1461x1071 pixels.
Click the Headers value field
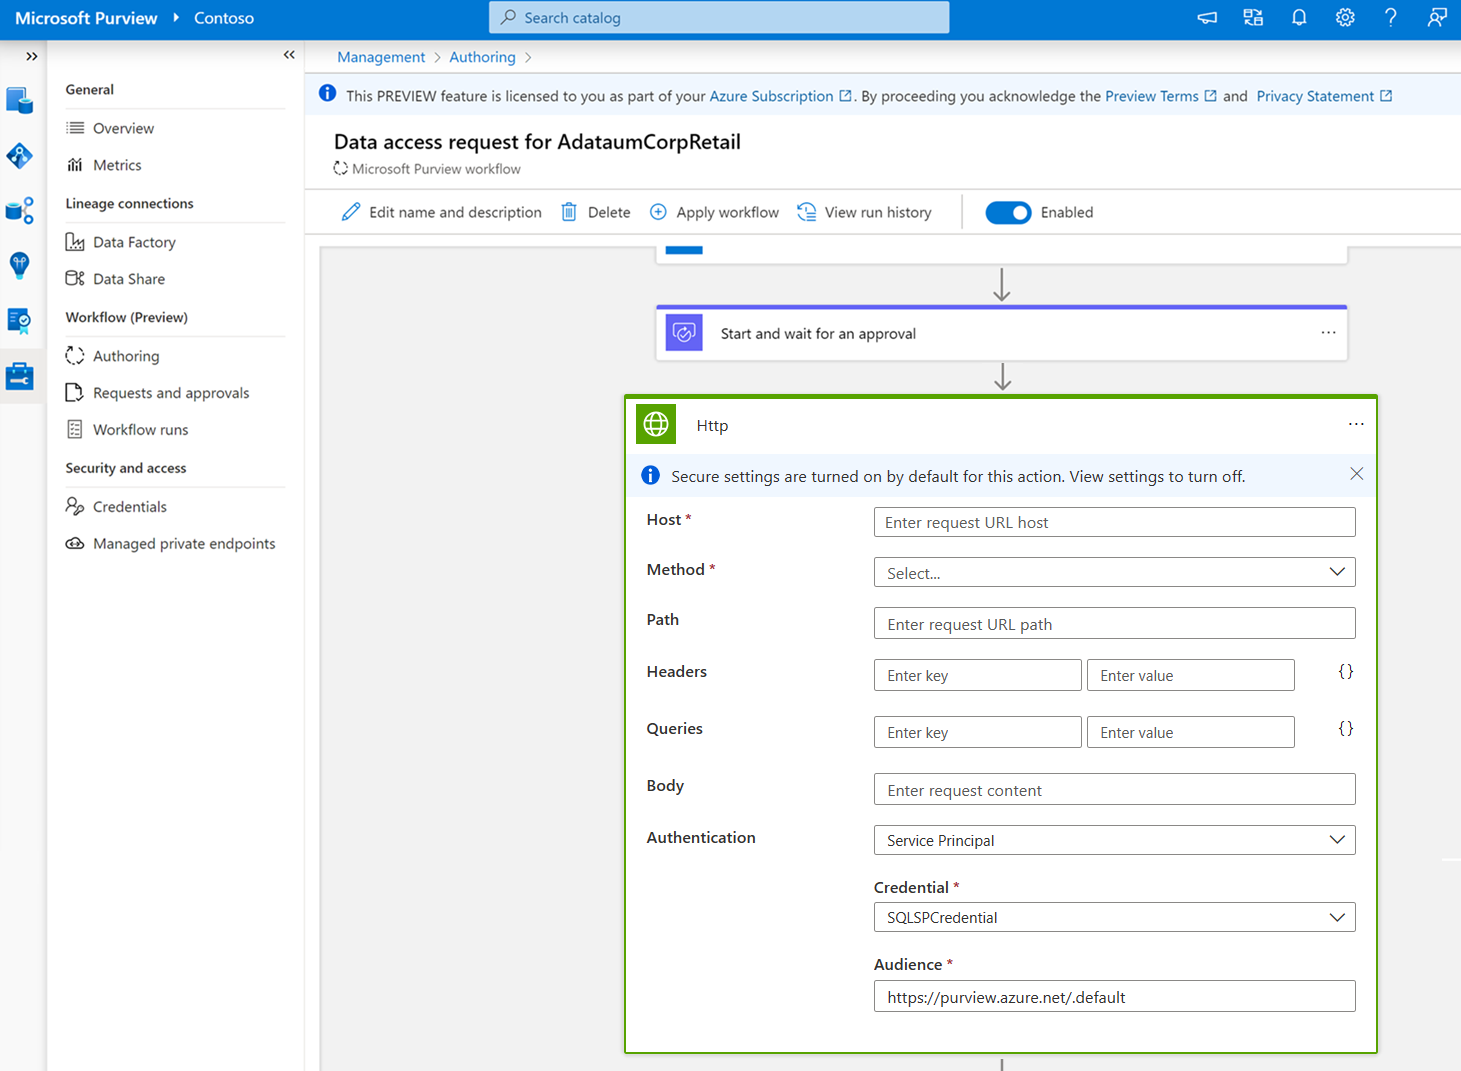coord(1190,675)
